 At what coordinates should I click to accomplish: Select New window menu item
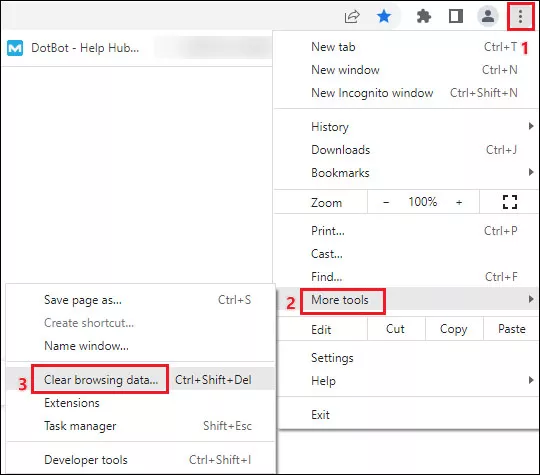406,70
